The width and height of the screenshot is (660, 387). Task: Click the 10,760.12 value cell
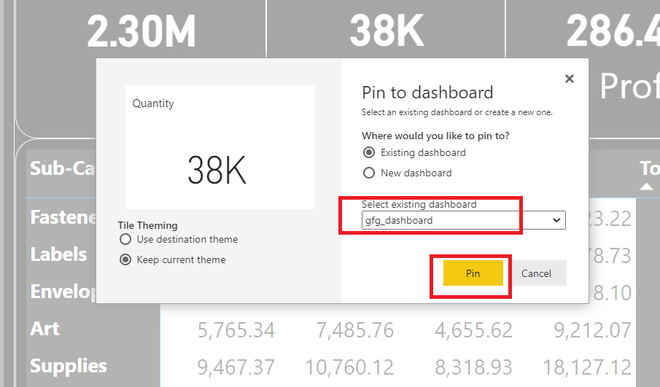click(349, 367)
